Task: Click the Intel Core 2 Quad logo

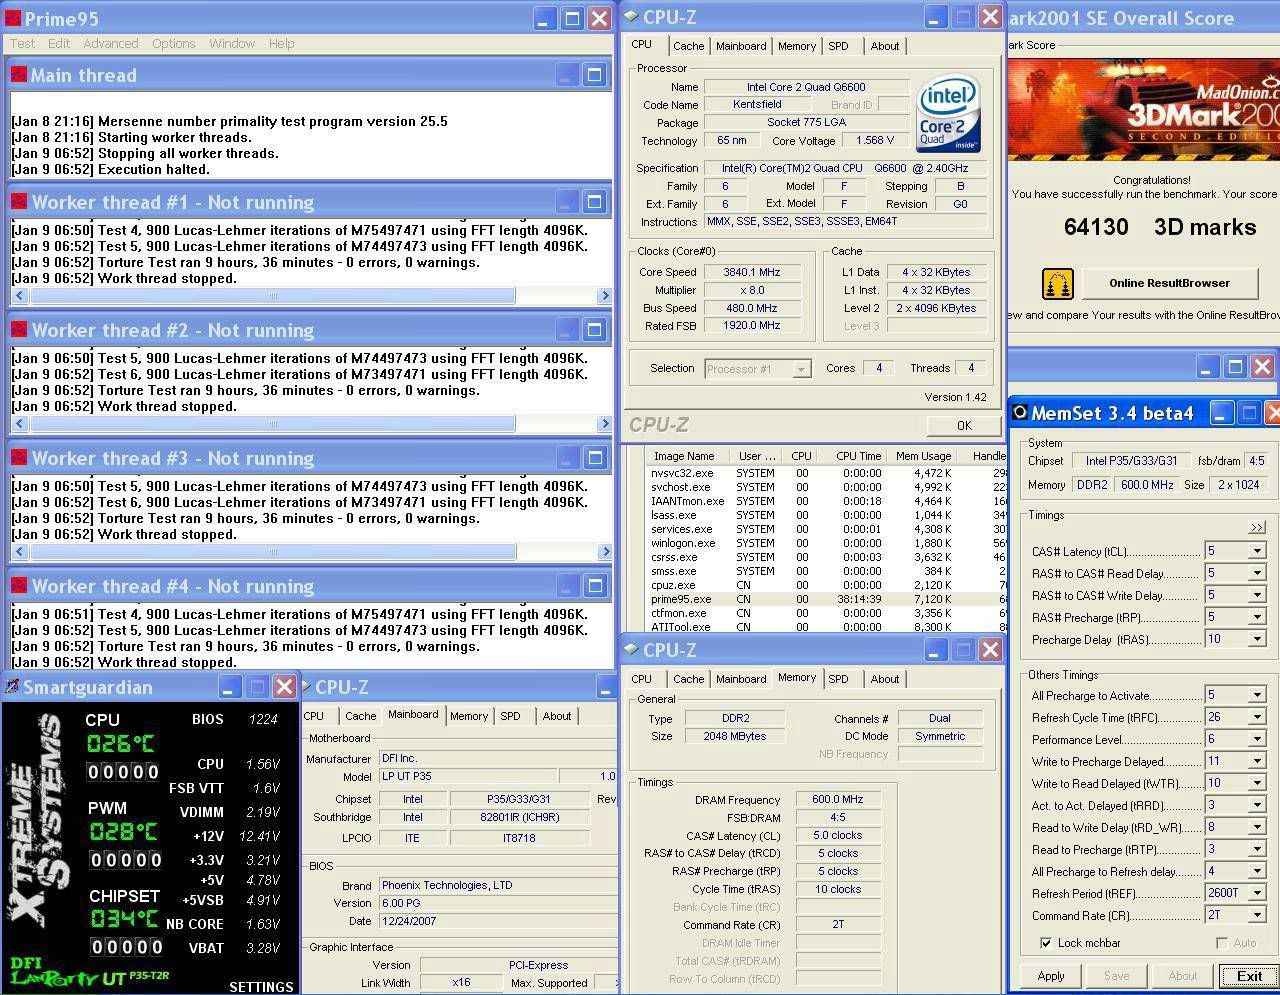Action: click(948, 113)
